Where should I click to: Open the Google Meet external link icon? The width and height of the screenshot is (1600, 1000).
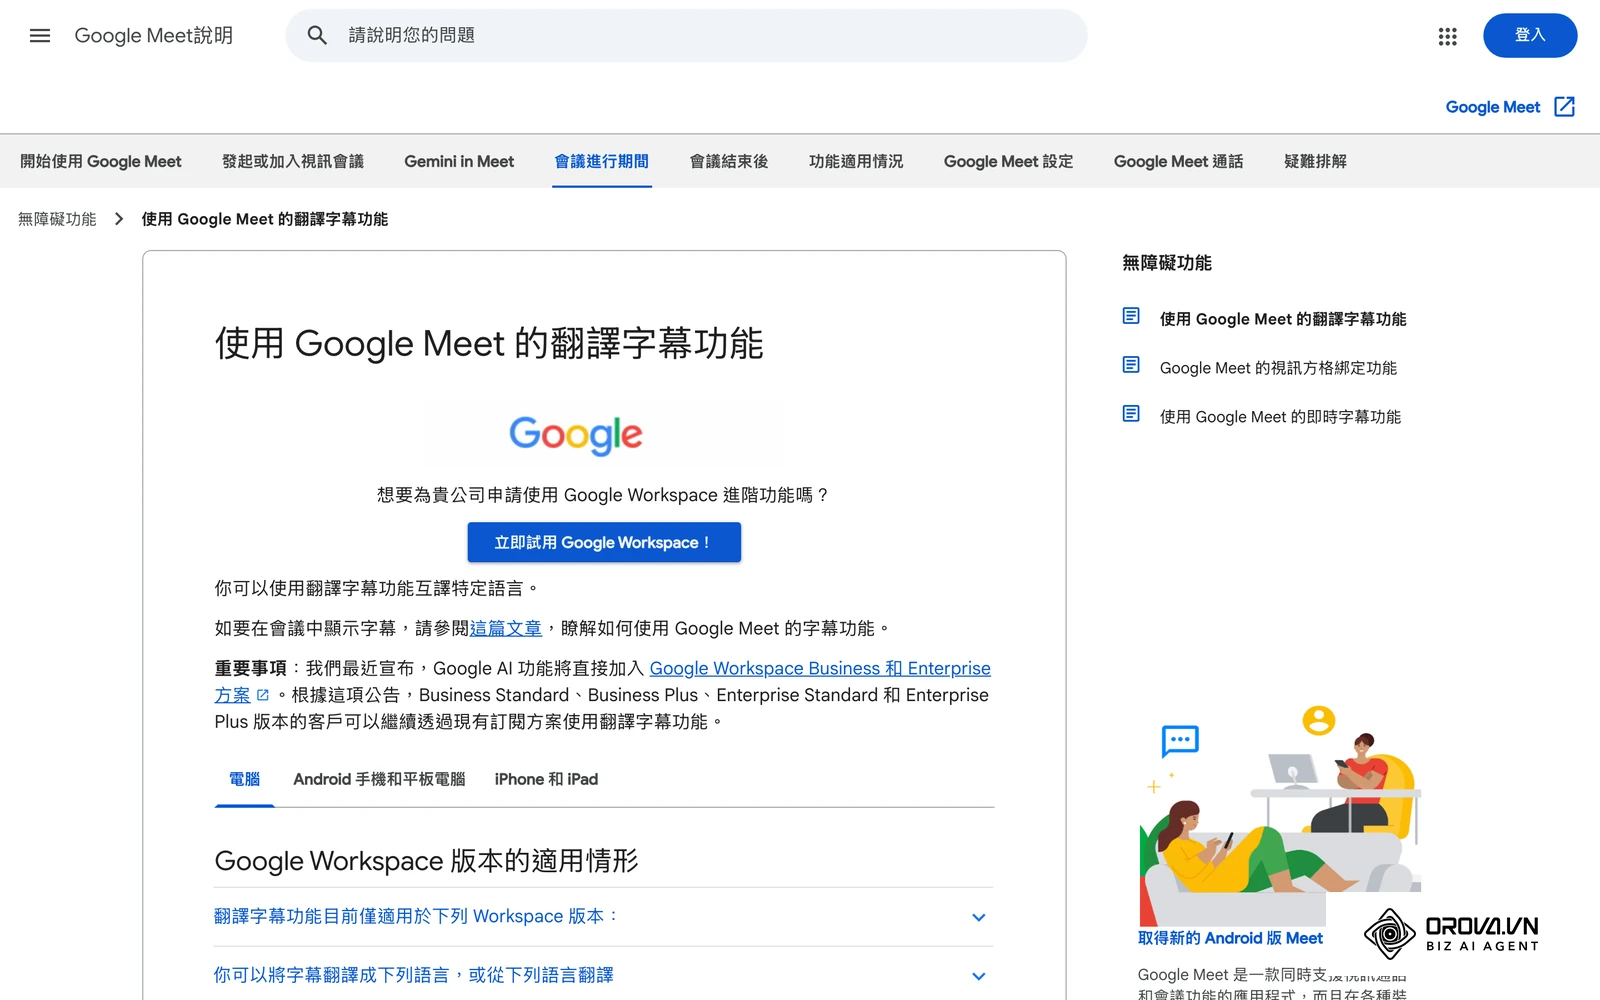pyautogui.click(x=1565, y=107)
